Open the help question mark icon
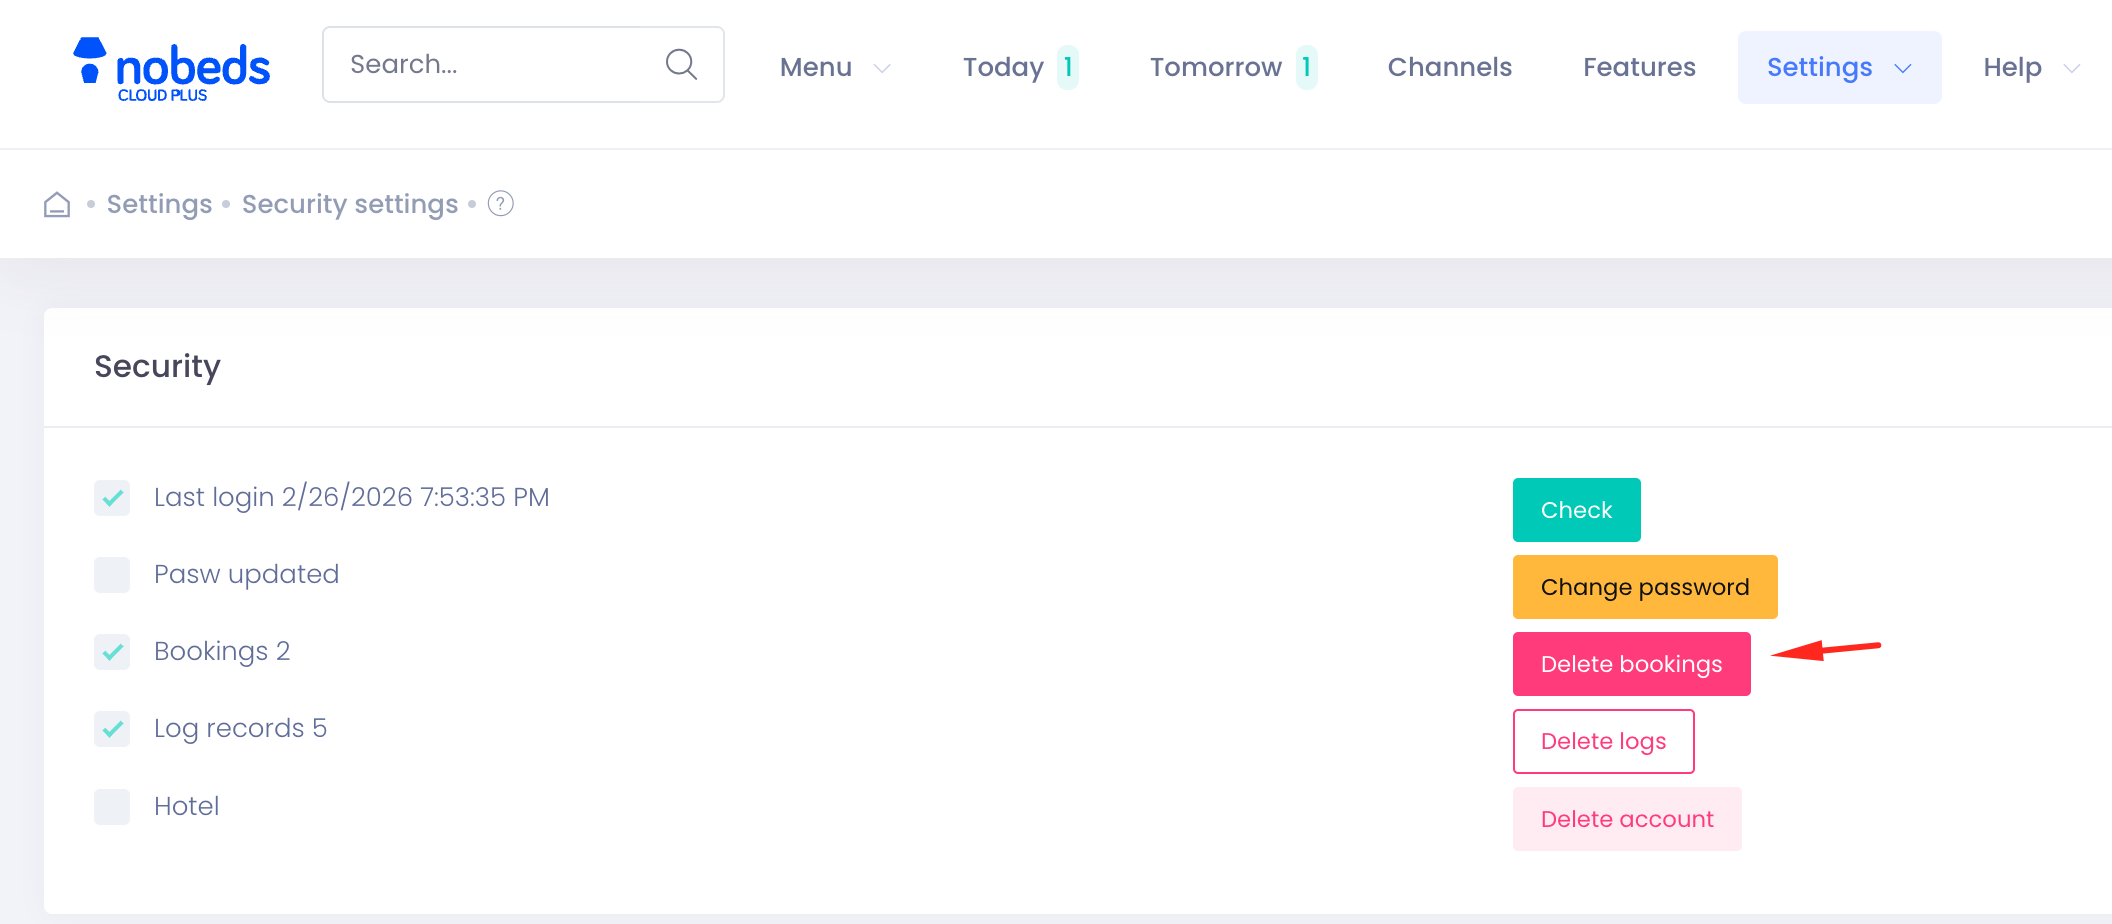Image resolution: width=2112 pixels, height=924 pixels. click(x=499, y=203)
